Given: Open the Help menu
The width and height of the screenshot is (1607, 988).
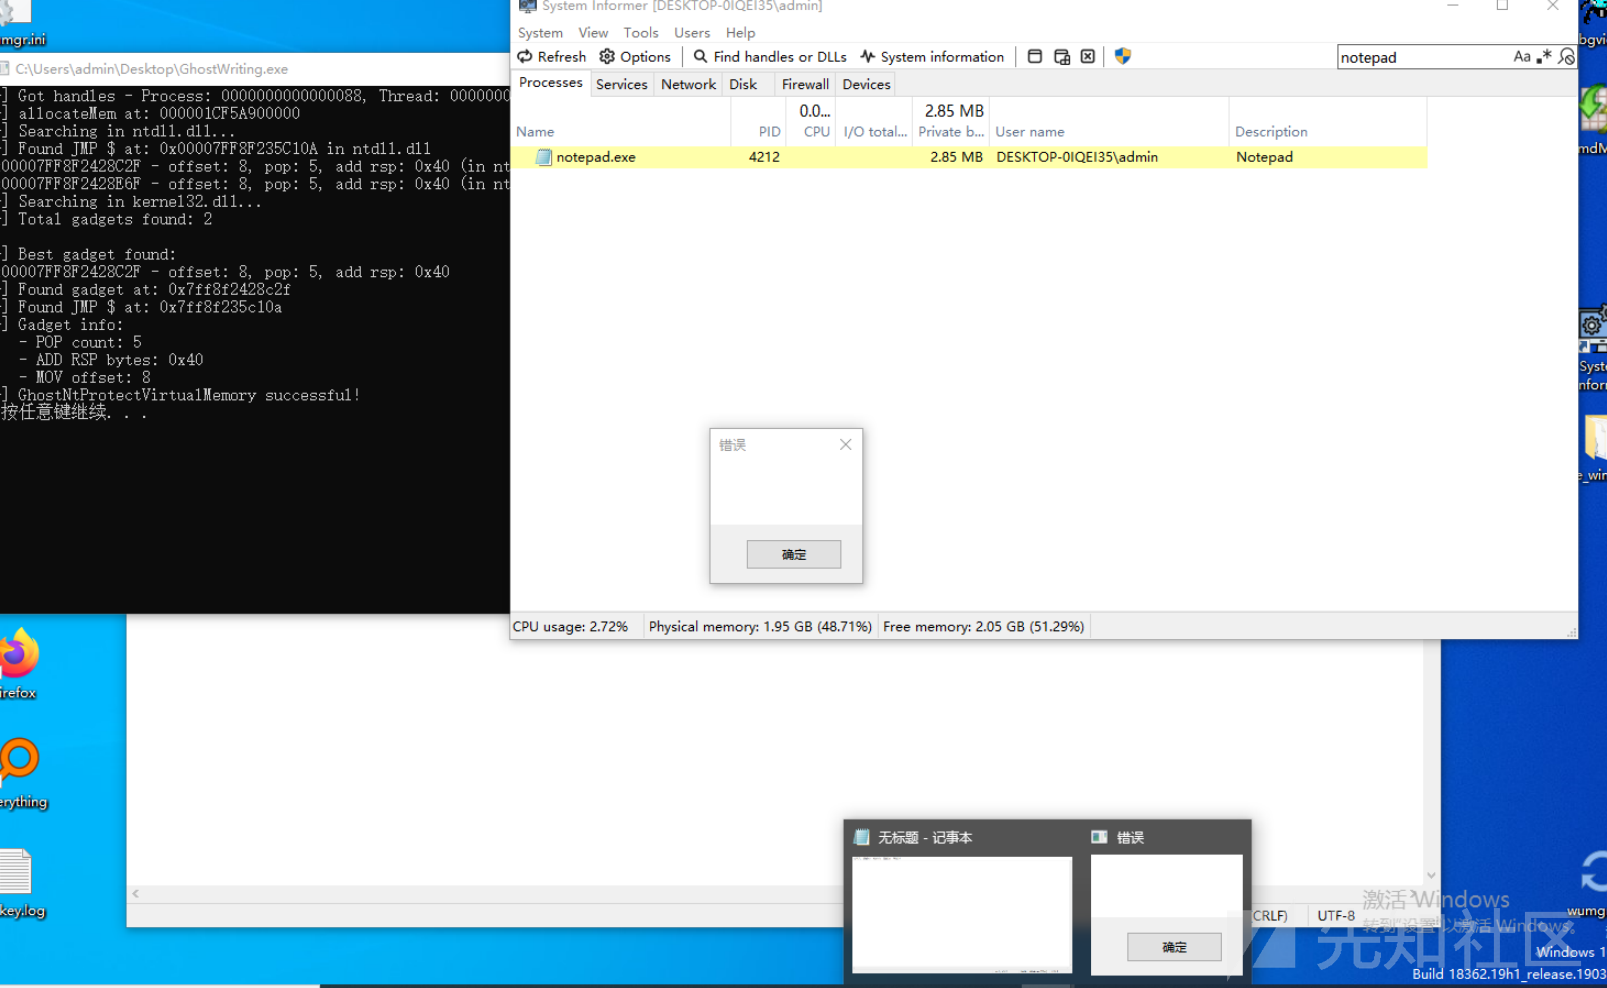Looking at the screenshot, I should pyautogui.click(x=740, y=33).
